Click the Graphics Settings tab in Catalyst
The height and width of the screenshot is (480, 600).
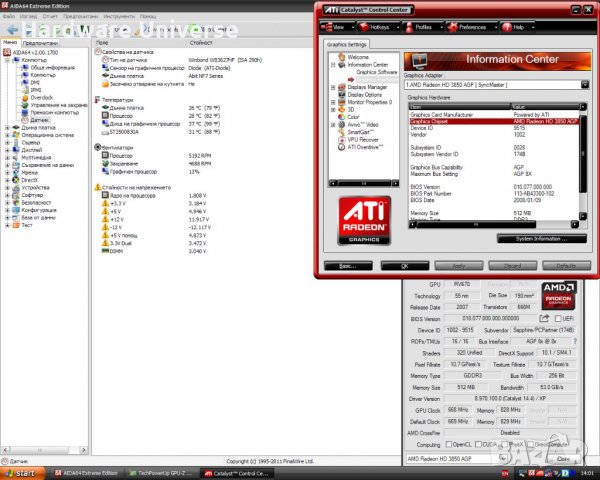347,44
